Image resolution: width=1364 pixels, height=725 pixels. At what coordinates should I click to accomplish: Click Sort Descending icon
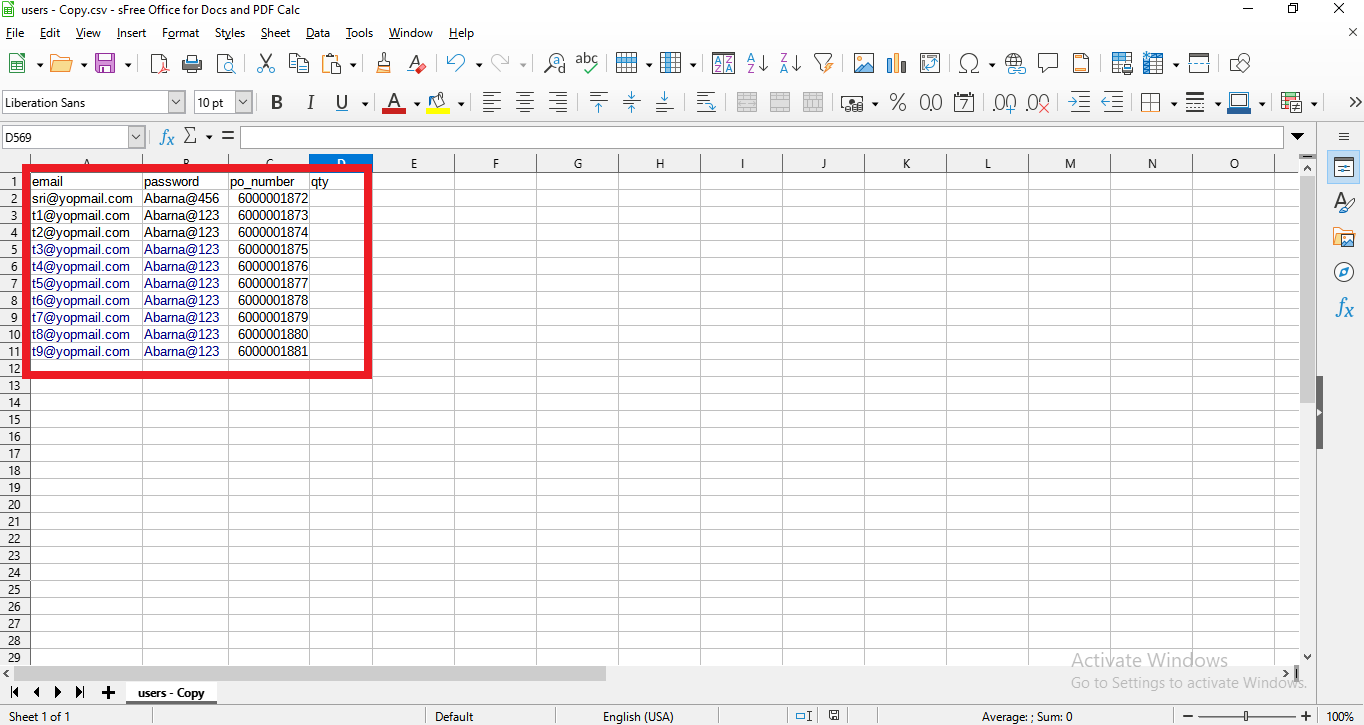point(790,64)
